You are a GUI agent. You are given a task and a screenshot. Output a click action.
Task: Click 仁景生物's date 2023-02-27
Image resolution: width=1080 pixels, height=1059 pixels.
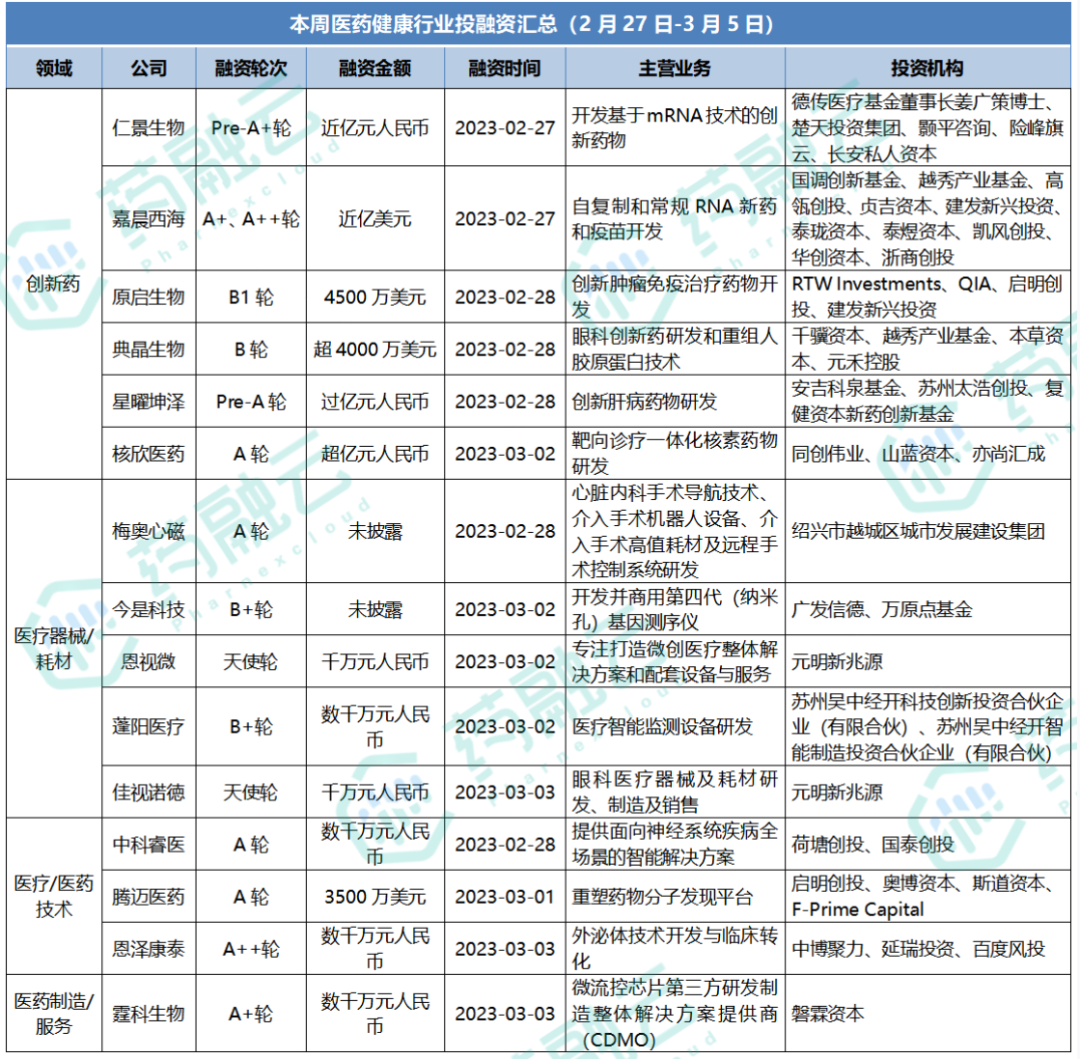pyautogui.click(x=504, y=128)
